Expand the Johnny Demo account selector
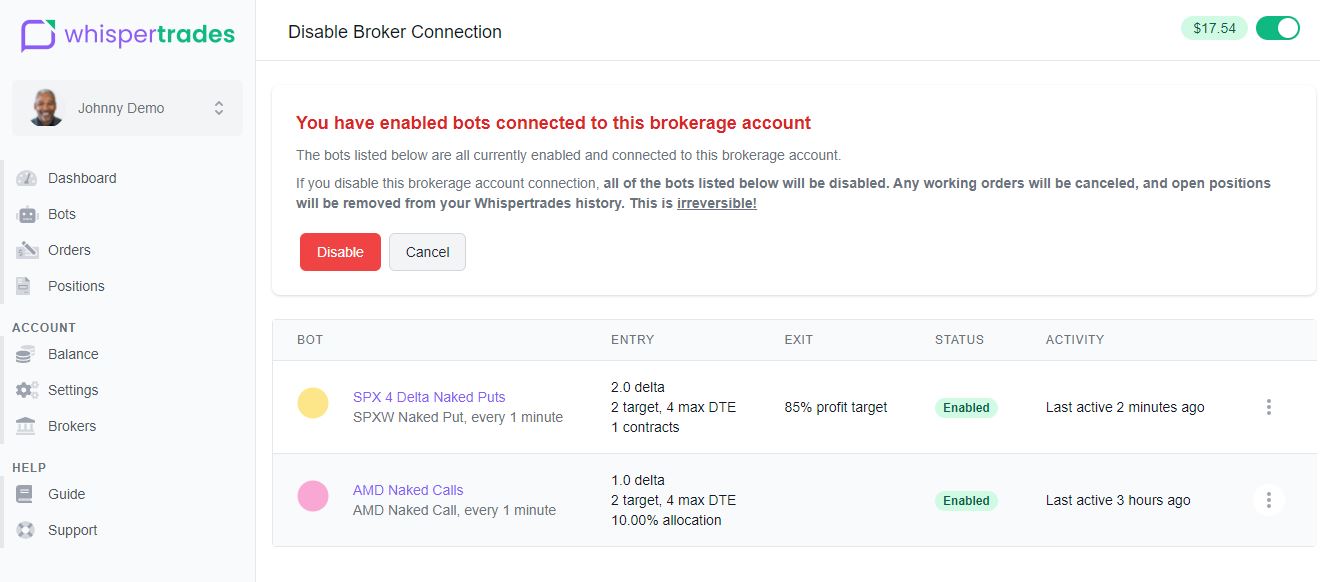The width and height of the screenshot is (1320, 582). point(127,108)
